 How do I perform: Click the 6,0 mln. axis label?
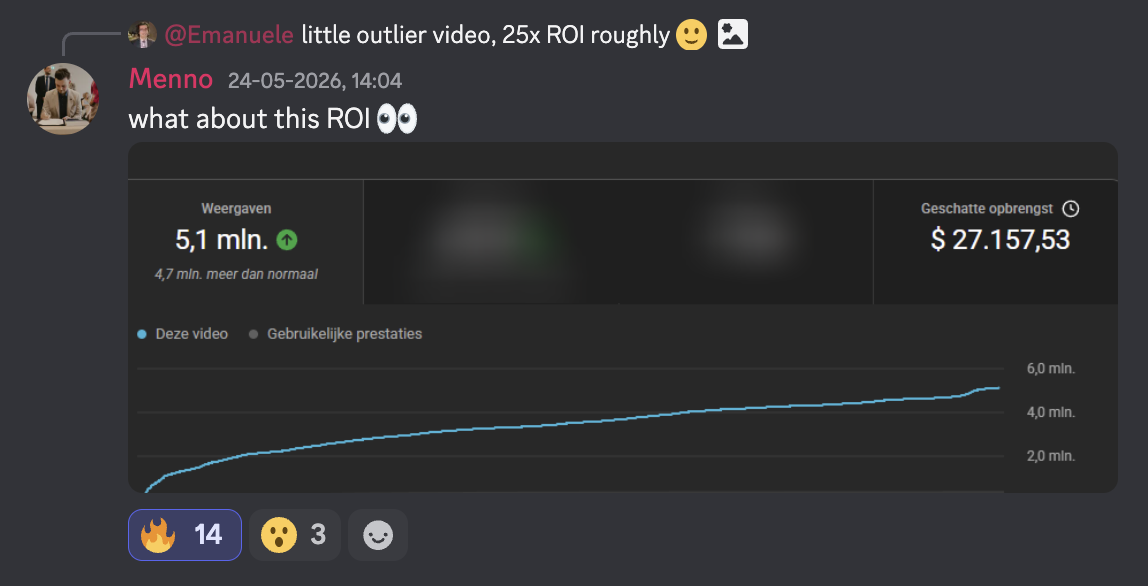(1051, 368)
